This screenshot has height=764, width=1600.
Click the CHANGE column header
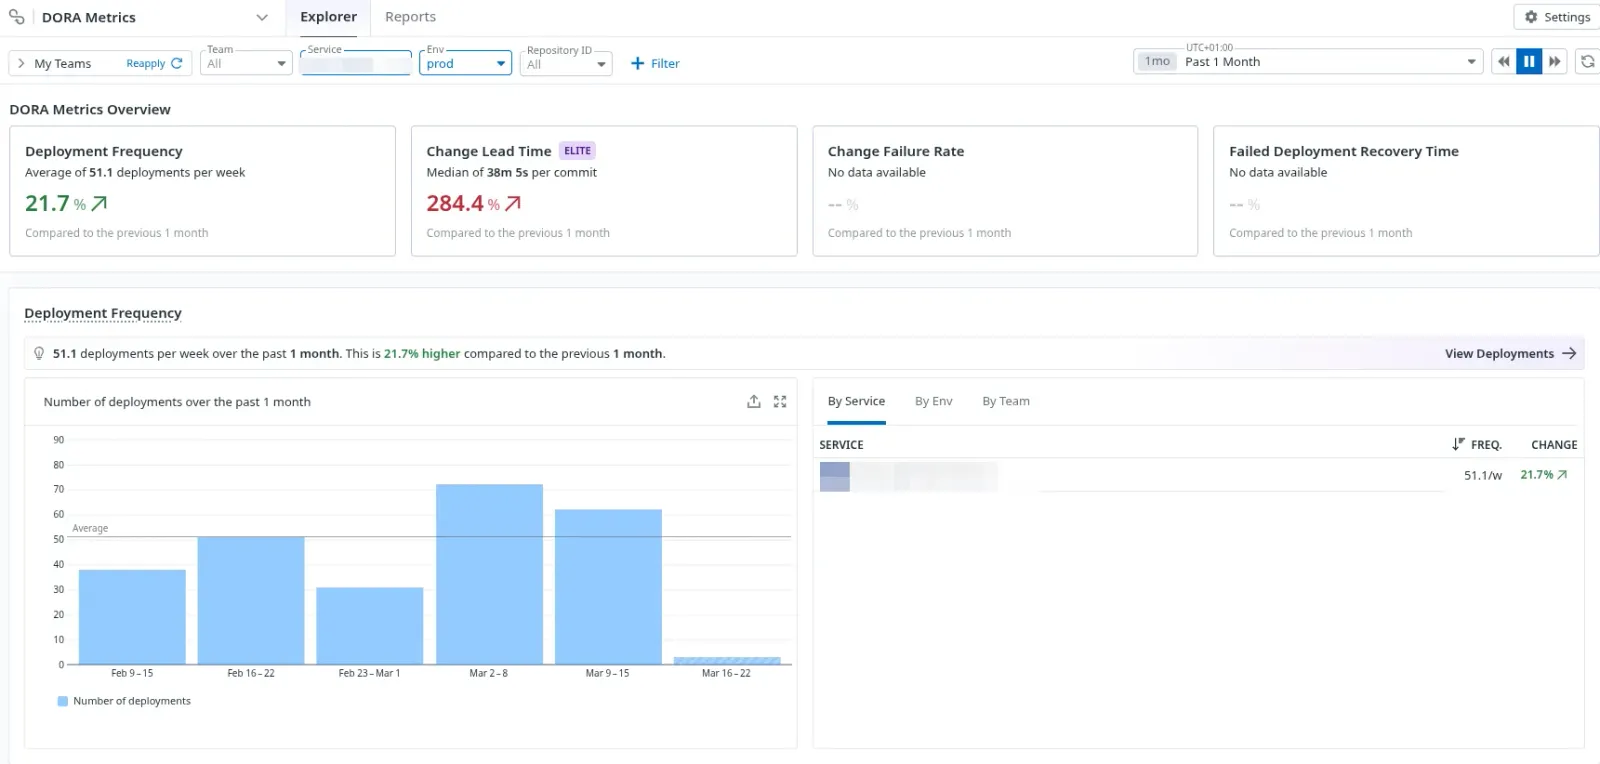coord(1554,444)
